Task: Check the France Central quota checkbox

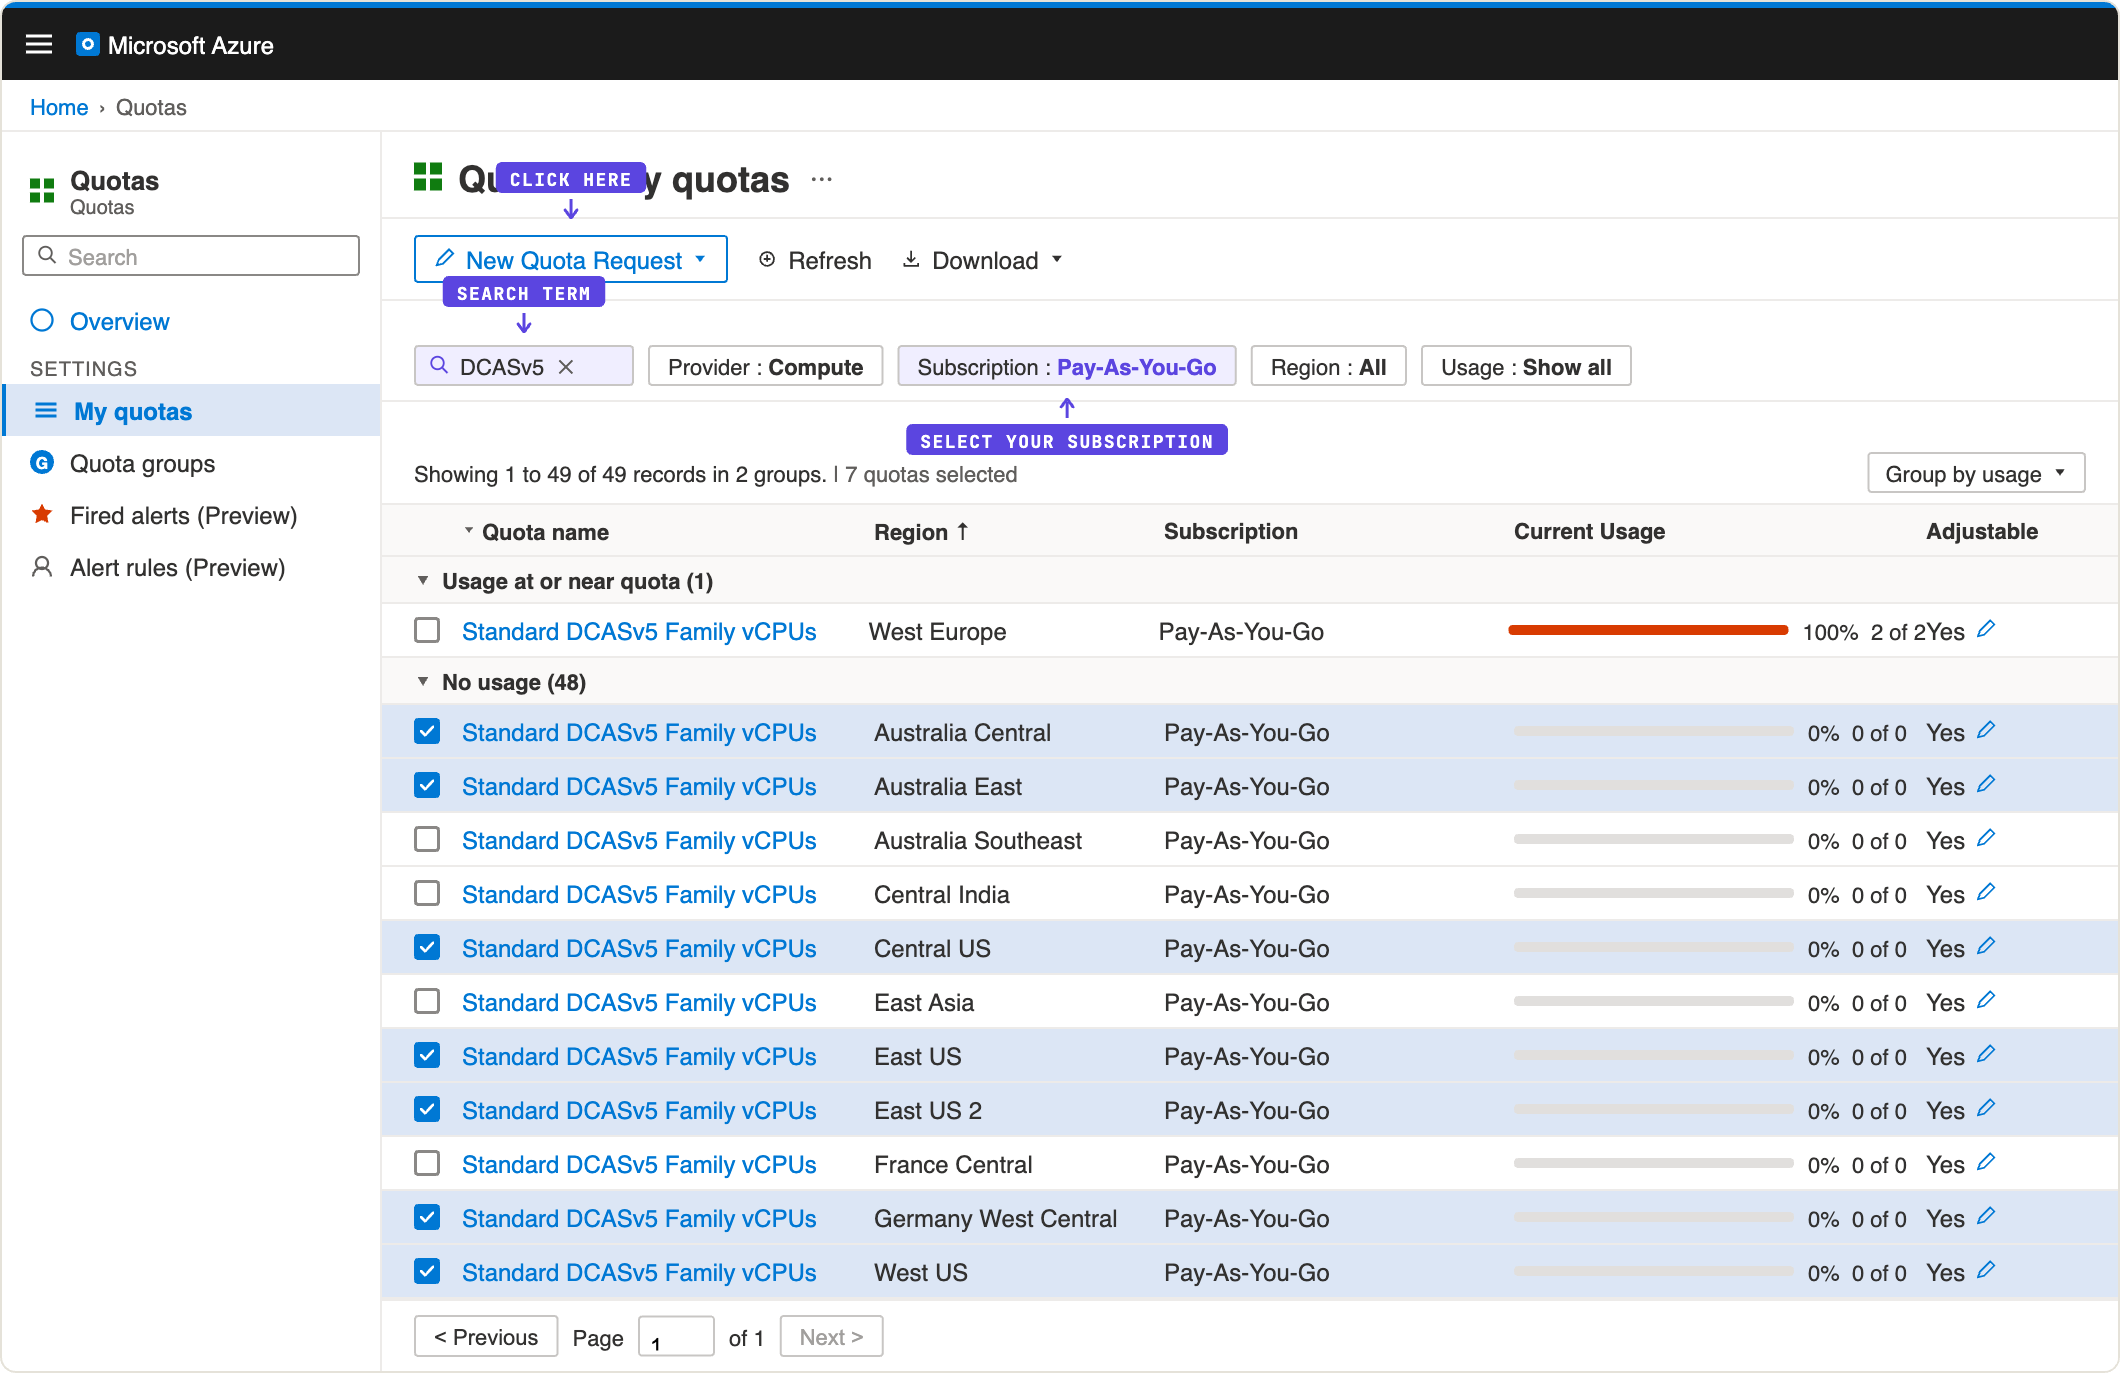Action: click(427, 1164)
